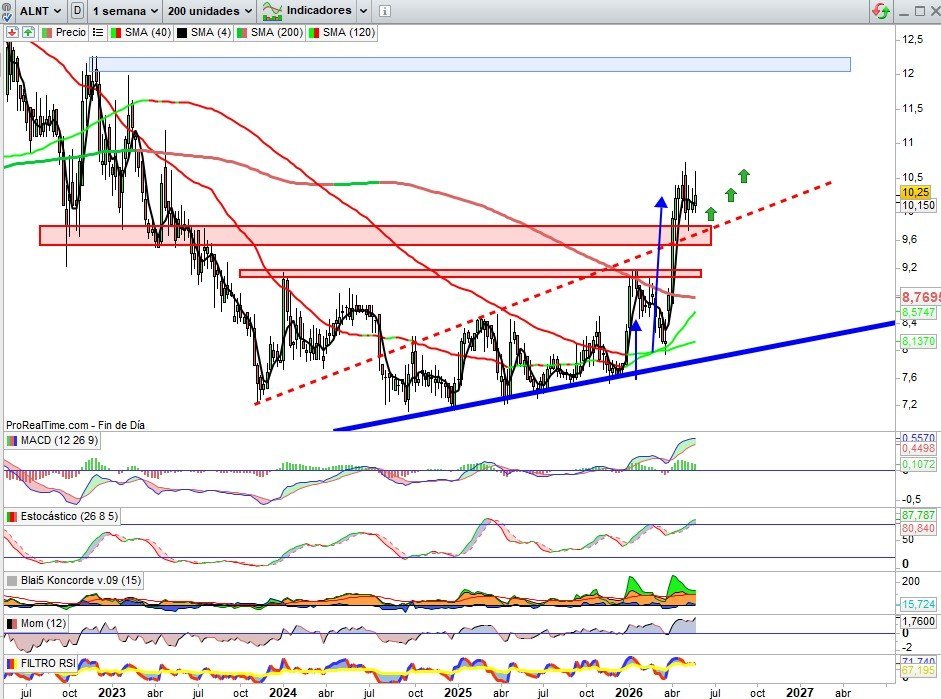This screenshot has width=941, height=699.
Task: Open the Blai5 Koncorde v.09 (15) label
Action: (80, 580)
